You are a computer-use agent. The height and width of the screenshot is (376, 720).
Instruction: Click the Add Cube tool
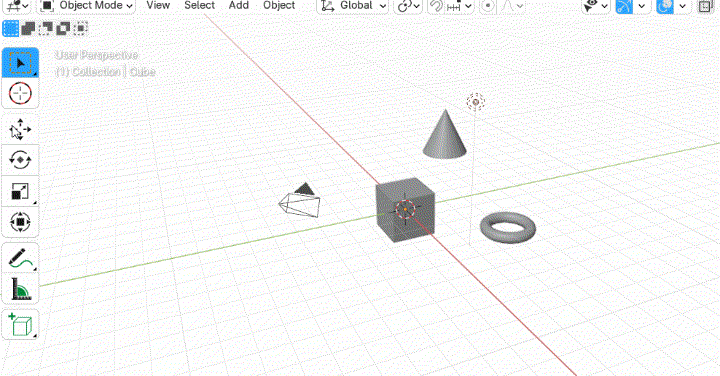pos(20,325)
